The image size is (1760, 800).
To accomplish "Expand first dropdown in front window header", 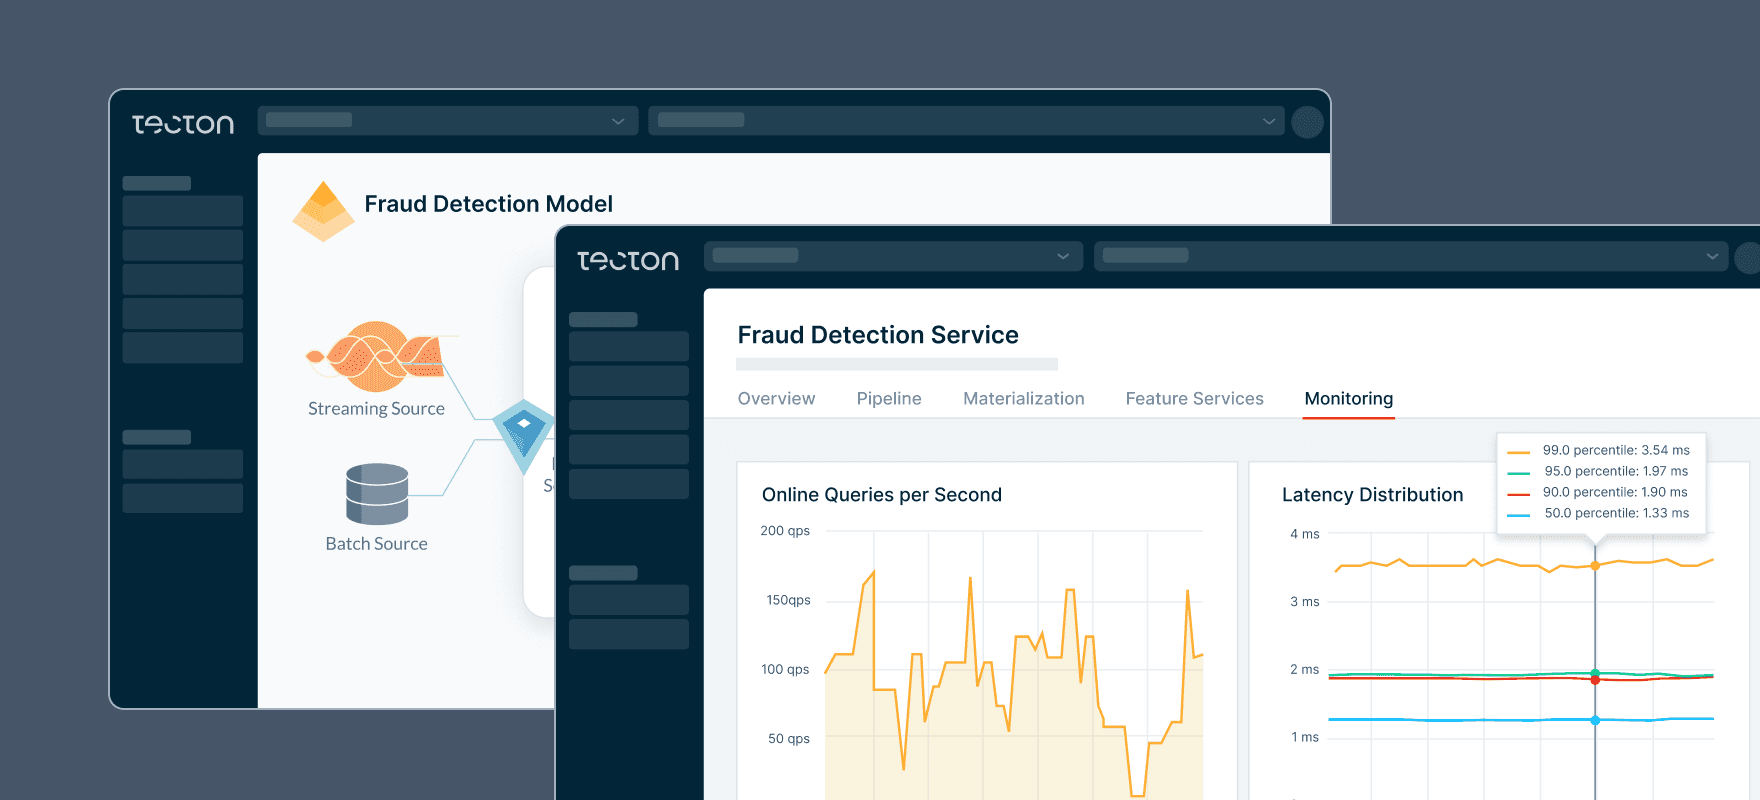I will pos(894,256).
